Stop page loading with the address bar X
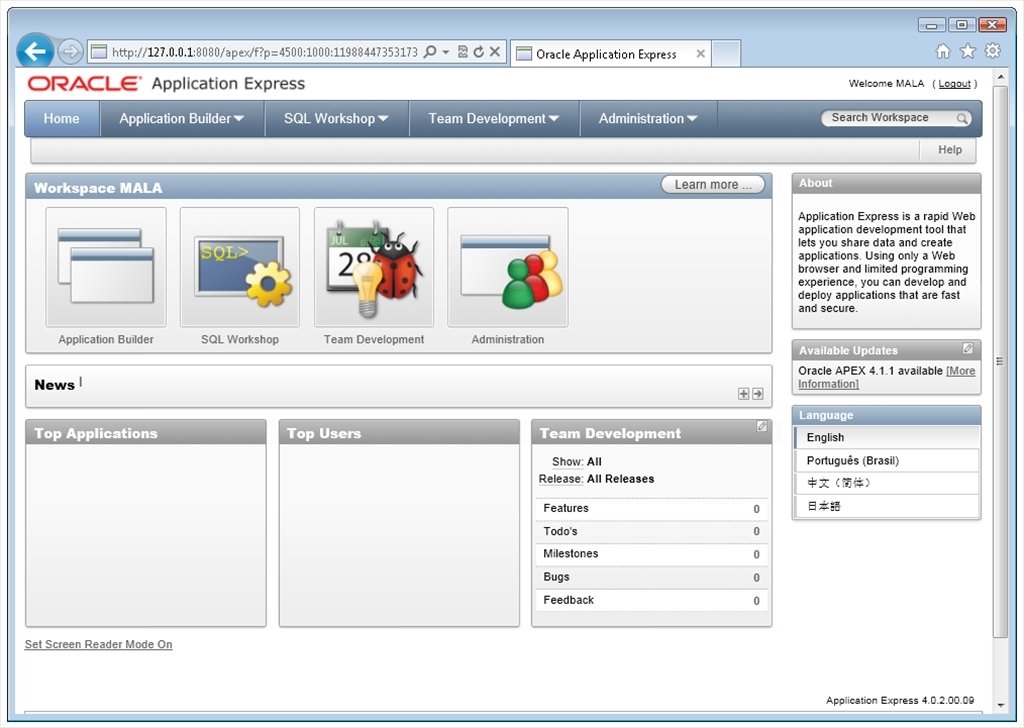The height and width of the screenshot is (728, 1024). 494,52
